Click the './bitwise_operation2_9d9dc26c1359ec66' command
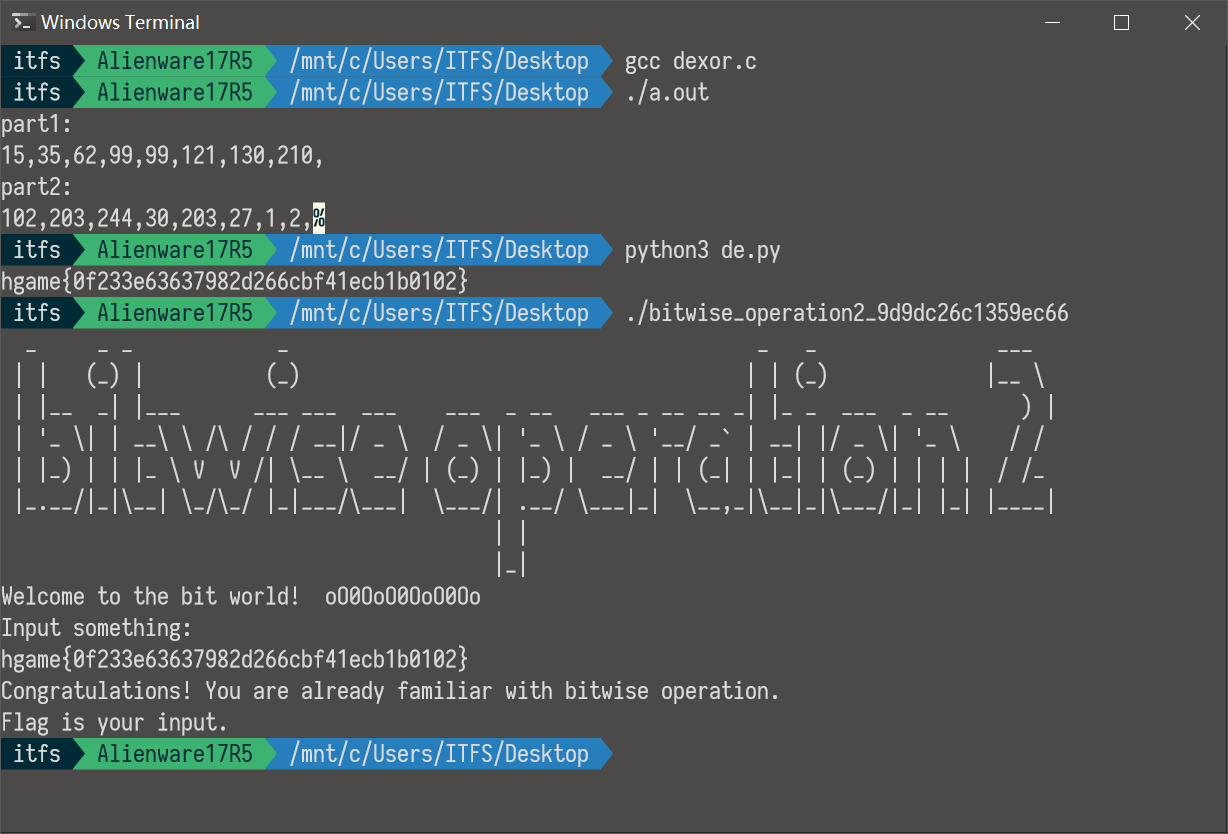This screenshot has height=834, width=1228. click(x=846, y=314)
